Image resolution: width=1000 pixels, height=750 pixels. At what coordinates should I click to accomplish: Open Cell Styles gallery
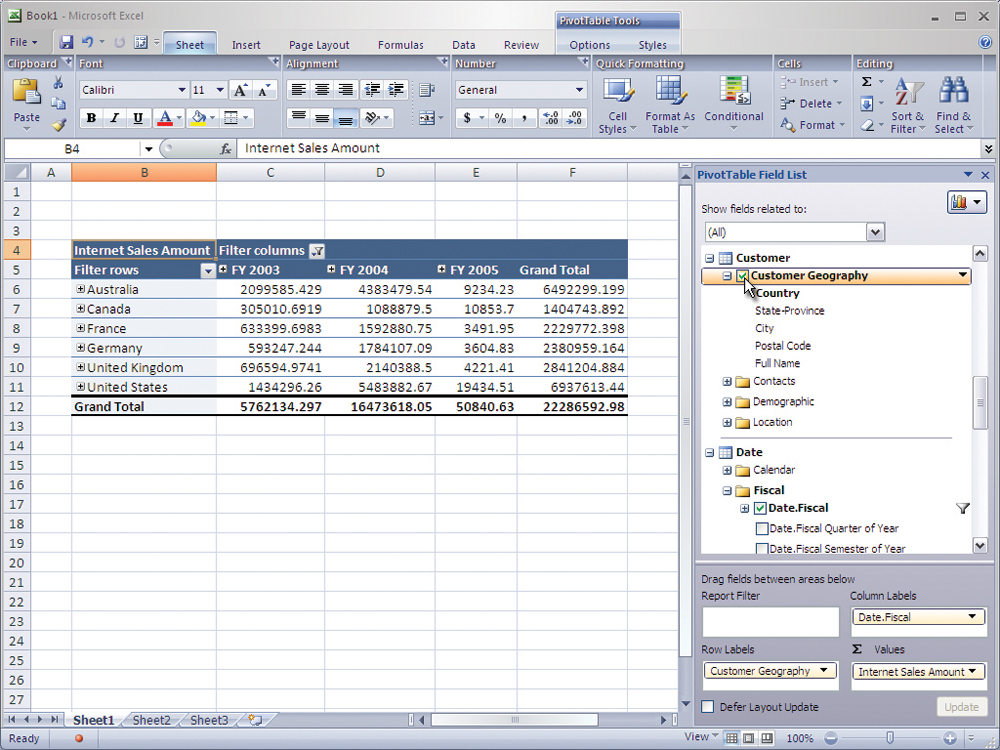click(617, 104)
